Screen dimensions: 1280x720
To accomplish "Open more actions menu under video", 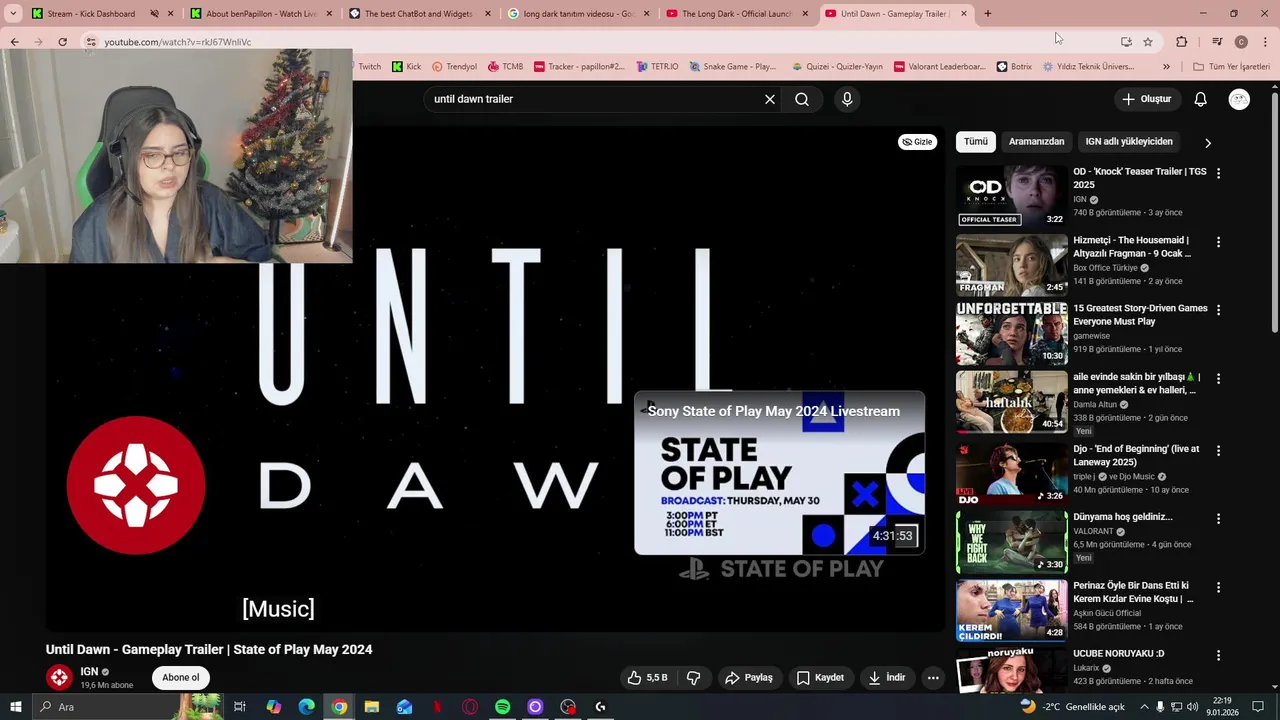I will tap(933, 677).
